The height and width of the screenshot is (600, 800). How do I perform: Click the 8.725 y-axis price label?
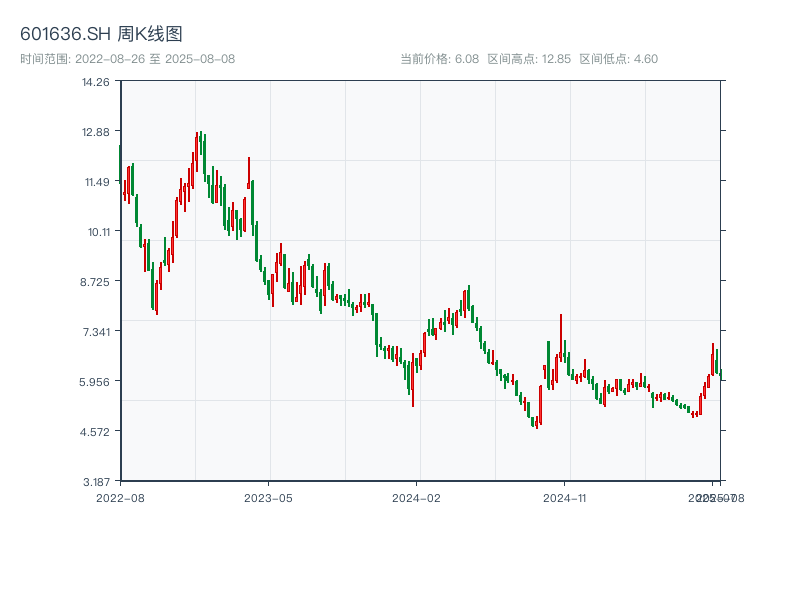[96, 282]
